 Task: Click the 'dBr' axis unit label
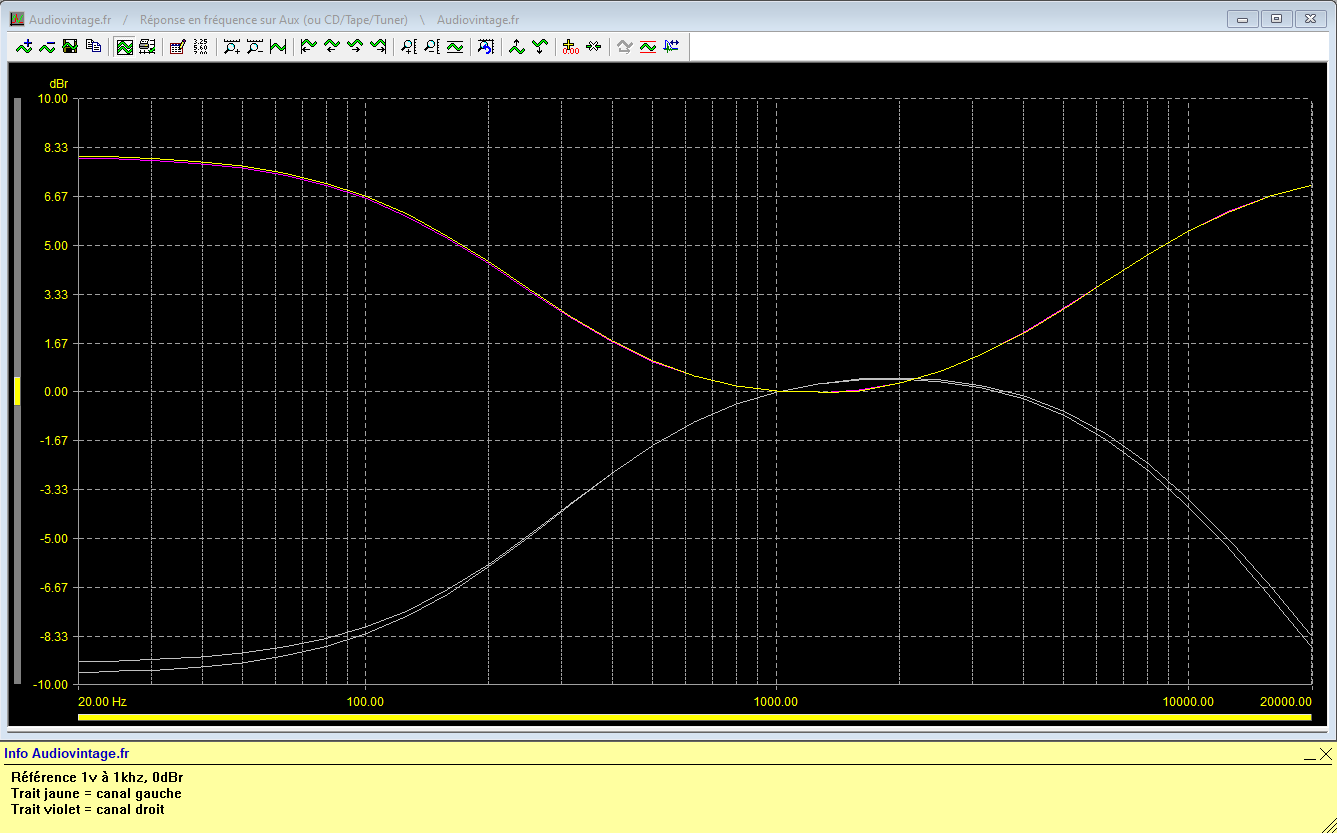pos(59,84)
